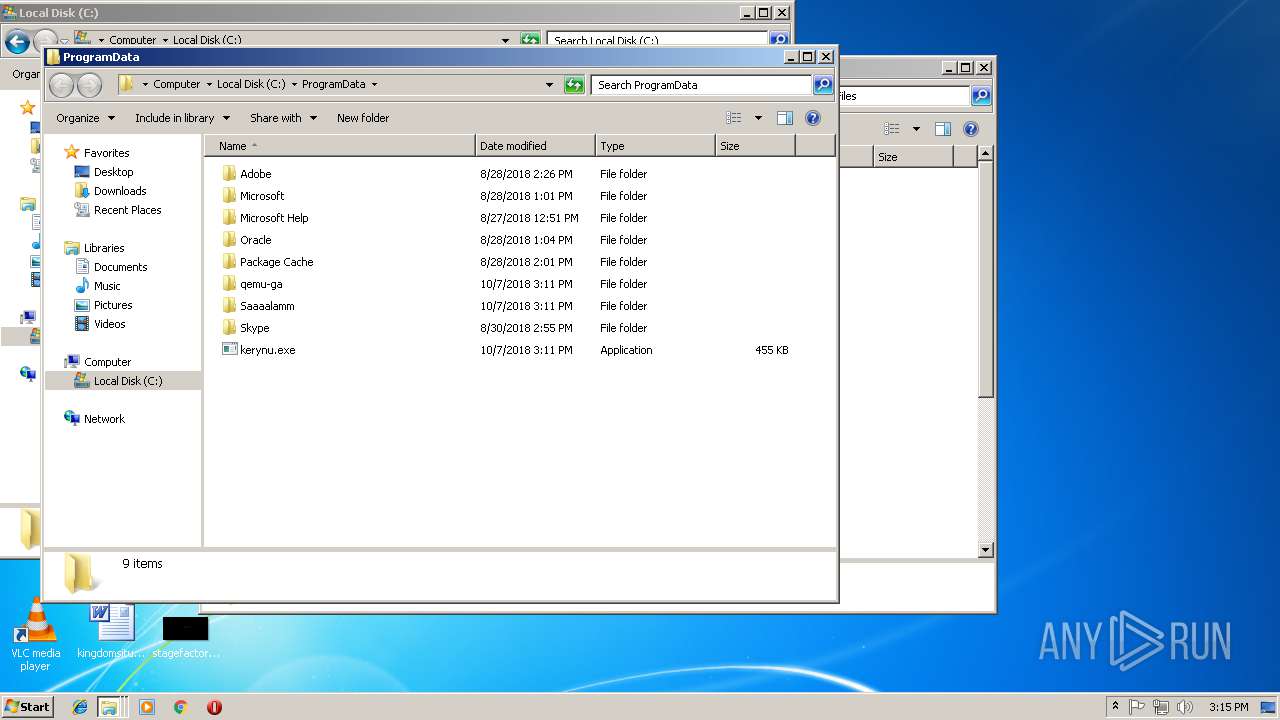1280x720 pixels.
Task: Select the qemu-ga folder icon
Action: click(229, 284)
